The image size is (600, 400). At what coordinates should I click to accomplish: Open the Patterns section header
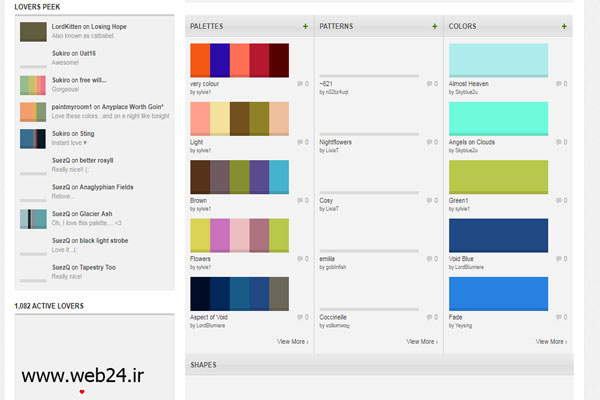(x=336, y=26)
